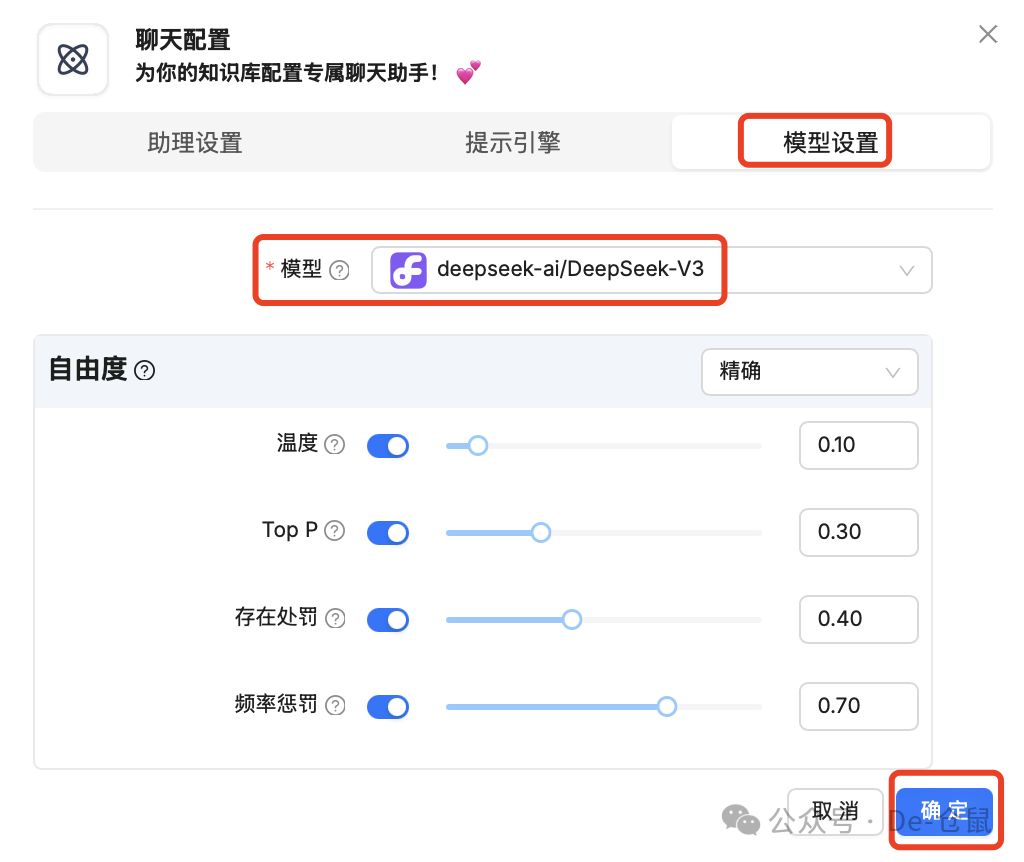Image resolution: width=1024 pixels, height=862 pixels.
Task: Click the DeepSeek model logo icon
Action: 407,270
